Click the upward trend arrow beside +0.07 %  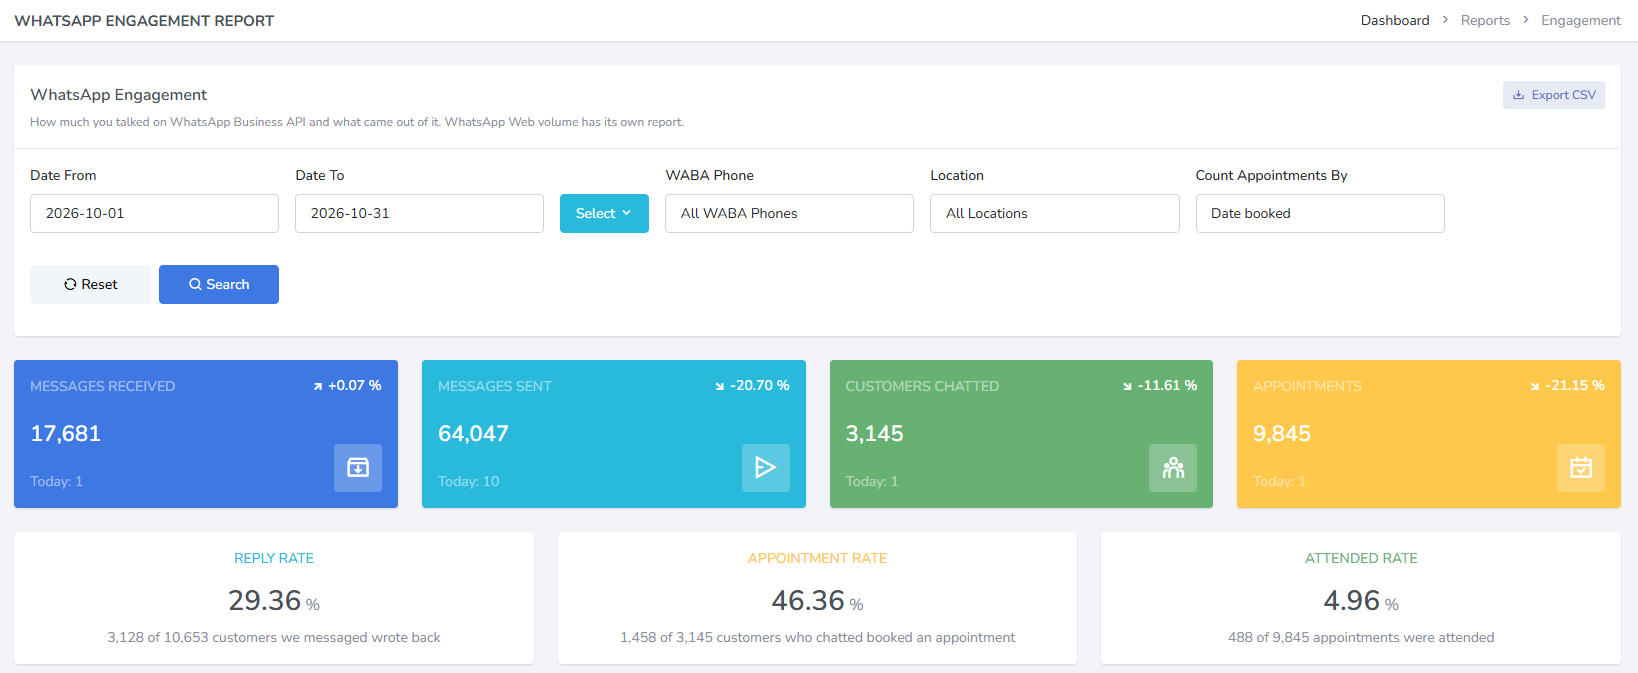coord(318,386)
